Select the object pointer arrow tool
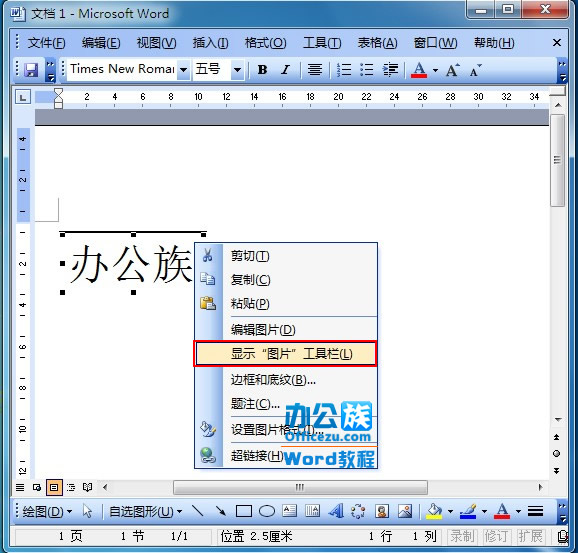This screenshot has height=553, width=578. [x=87, y=511]
